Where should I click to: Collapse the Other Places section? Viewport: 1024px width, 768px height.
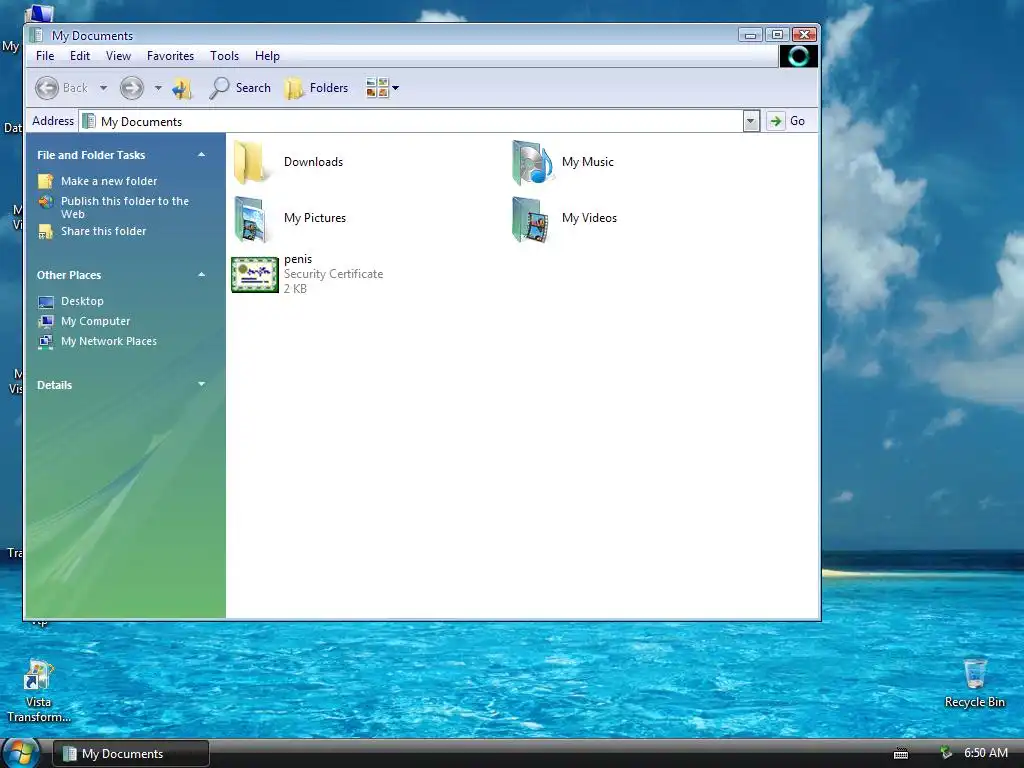coord(201,275)
